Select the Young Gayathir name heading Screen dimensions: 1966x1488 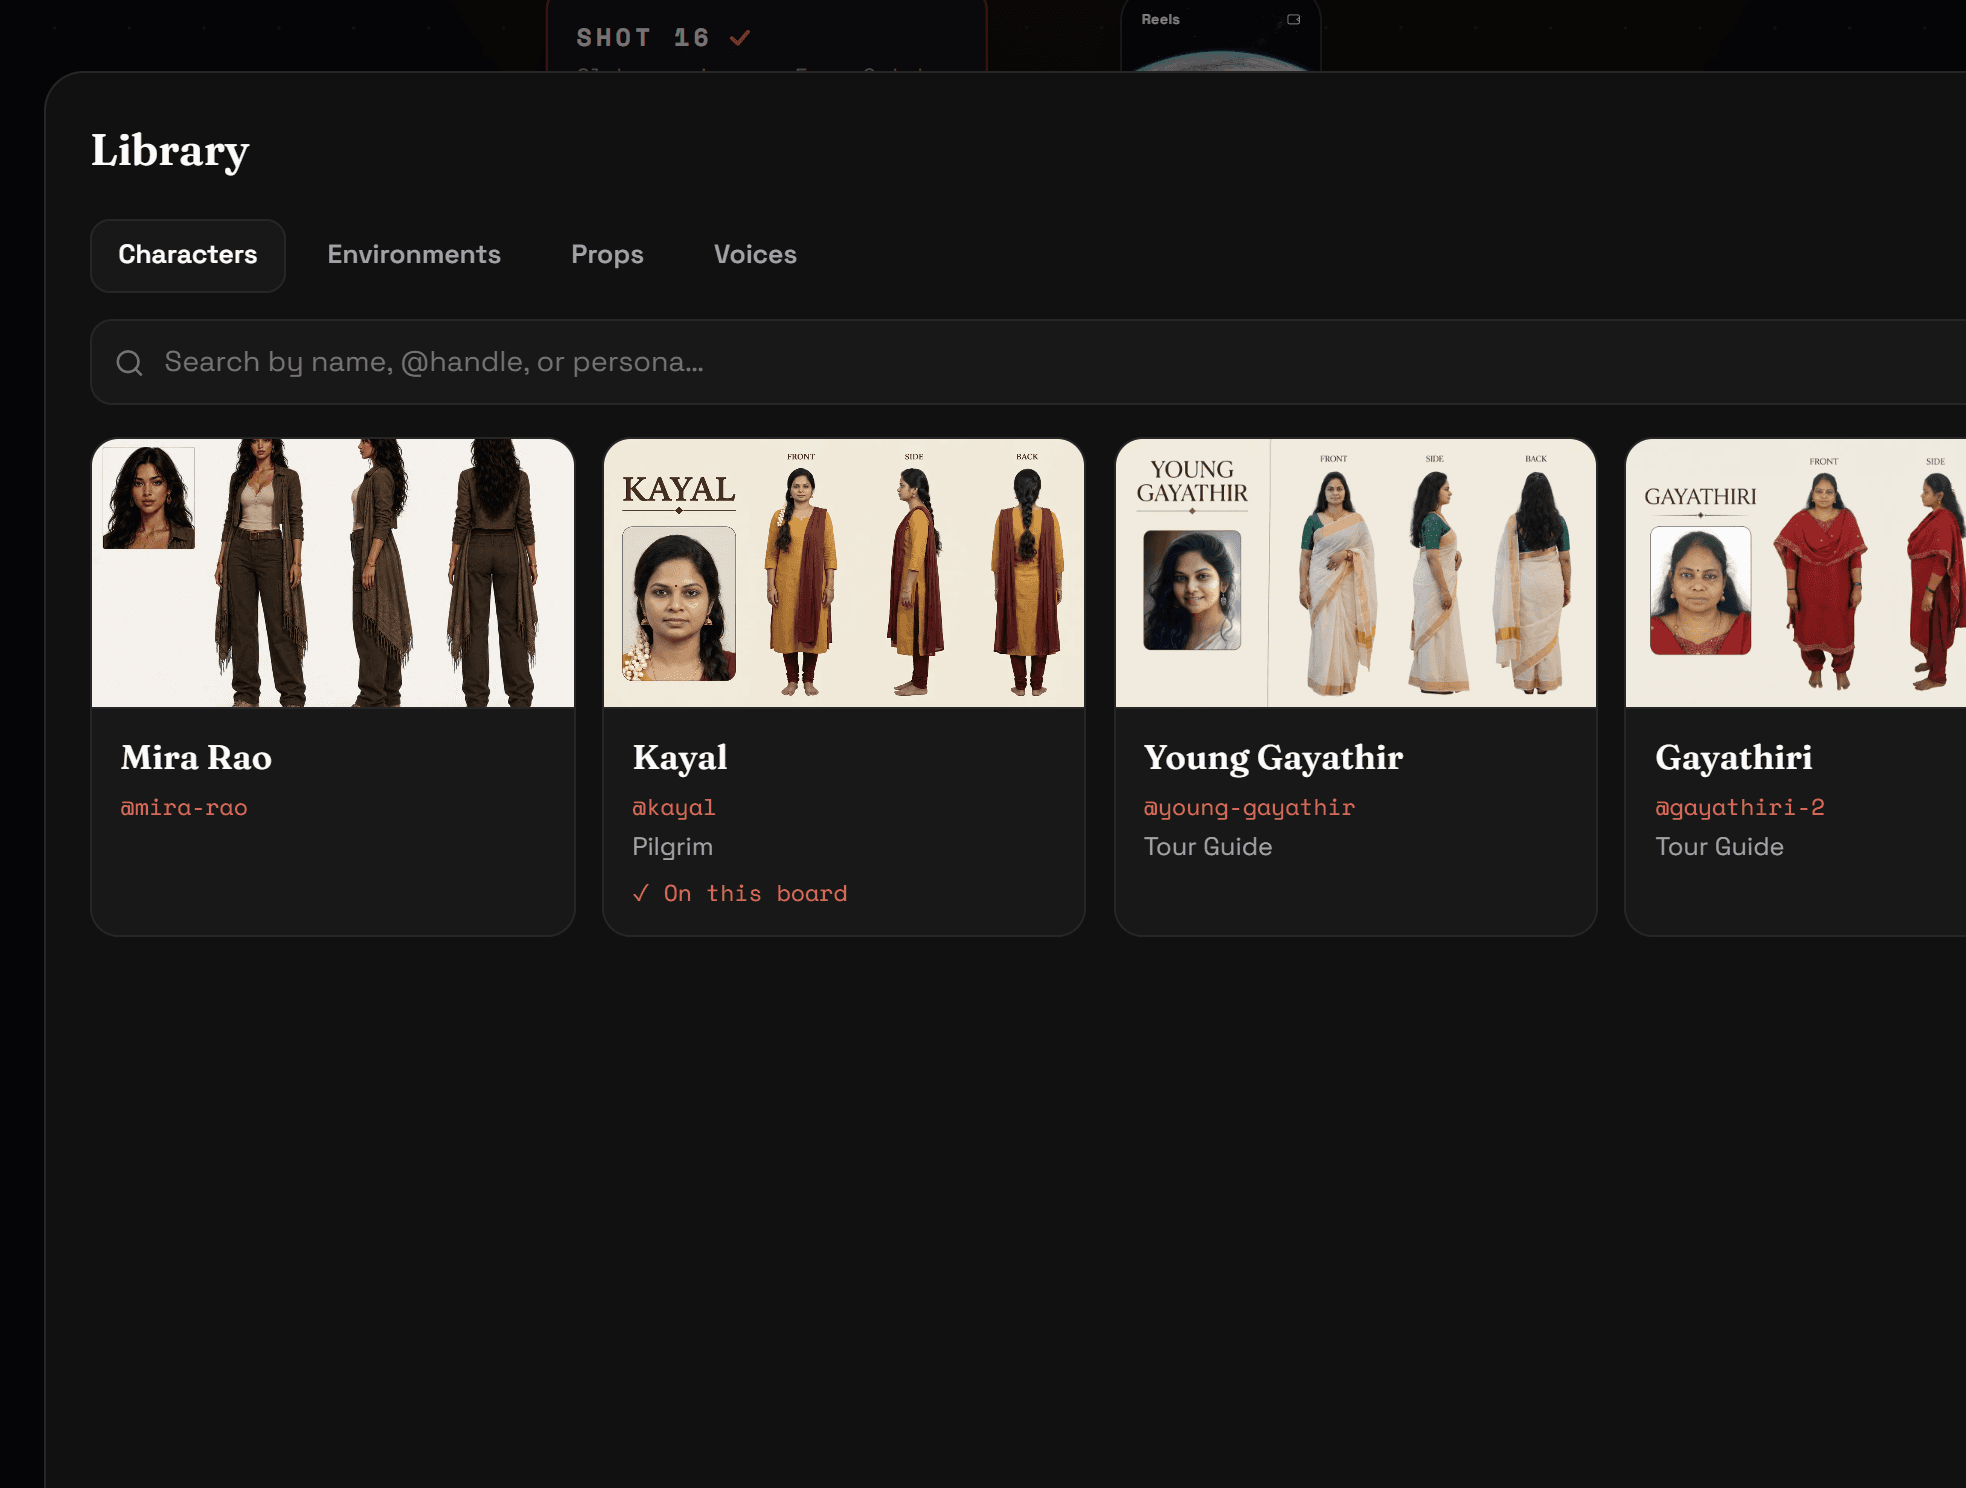coord(1273,757)
